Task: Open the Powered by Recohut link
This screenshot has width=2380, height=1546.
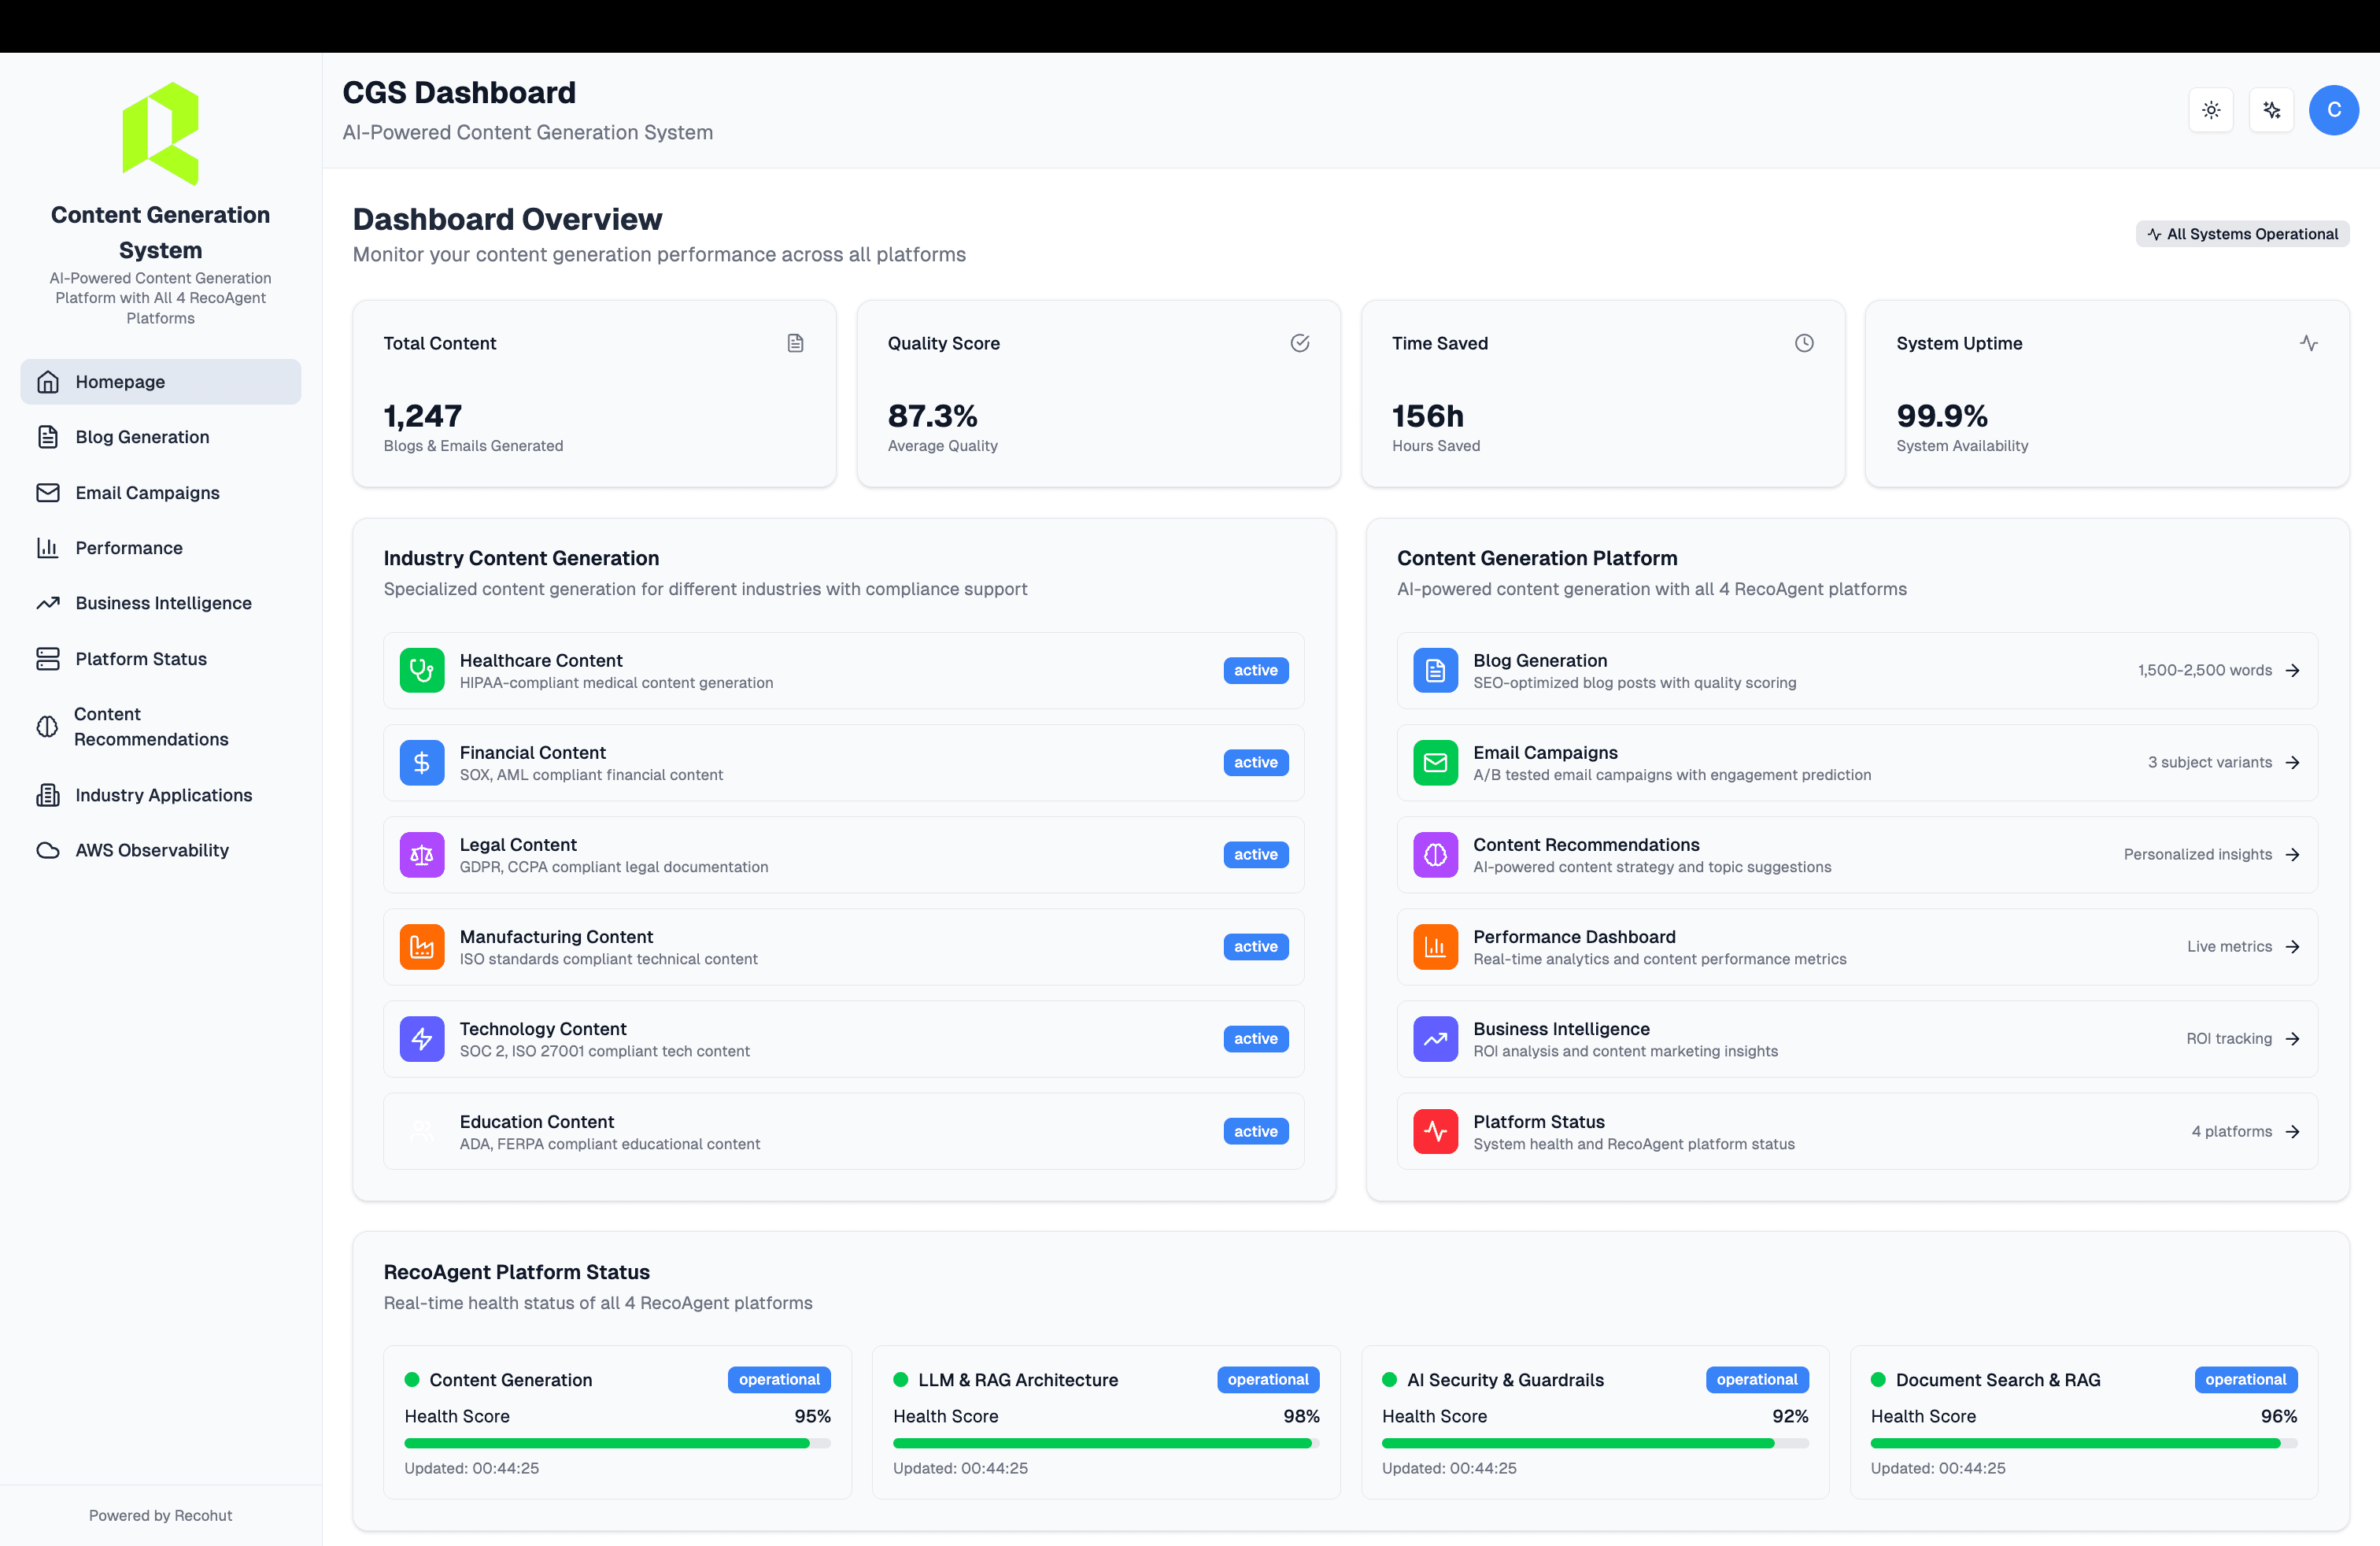Action: pyautogui.click(x=160, y=1515)
